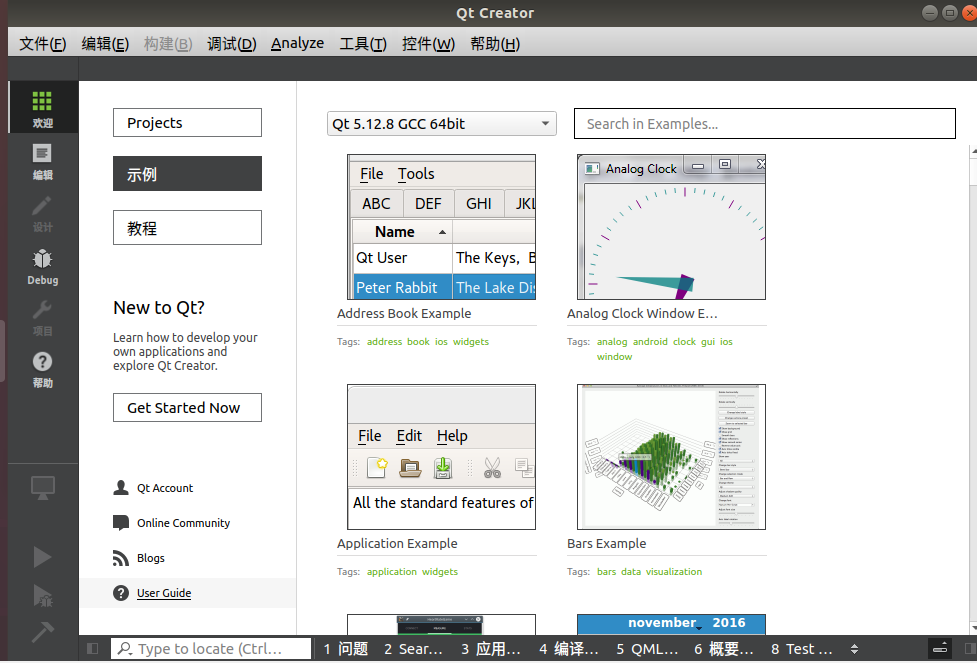Open the 构建(B) menu

(168, 44)
